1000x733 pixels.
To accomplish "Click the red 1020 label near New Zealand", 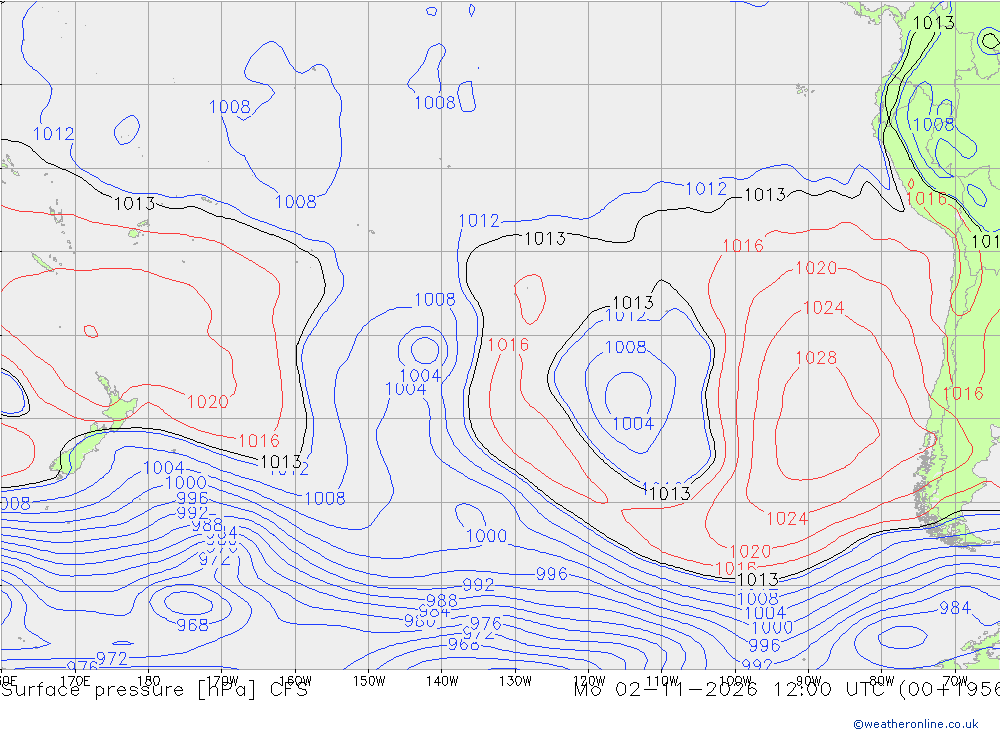I will [207, 402].
